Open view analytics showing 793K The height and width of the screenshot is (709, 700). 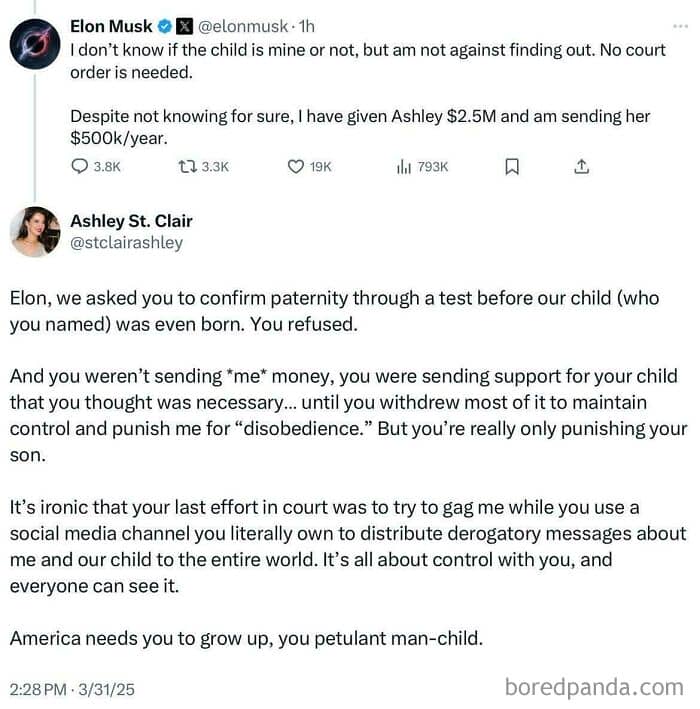coord(405,167)
